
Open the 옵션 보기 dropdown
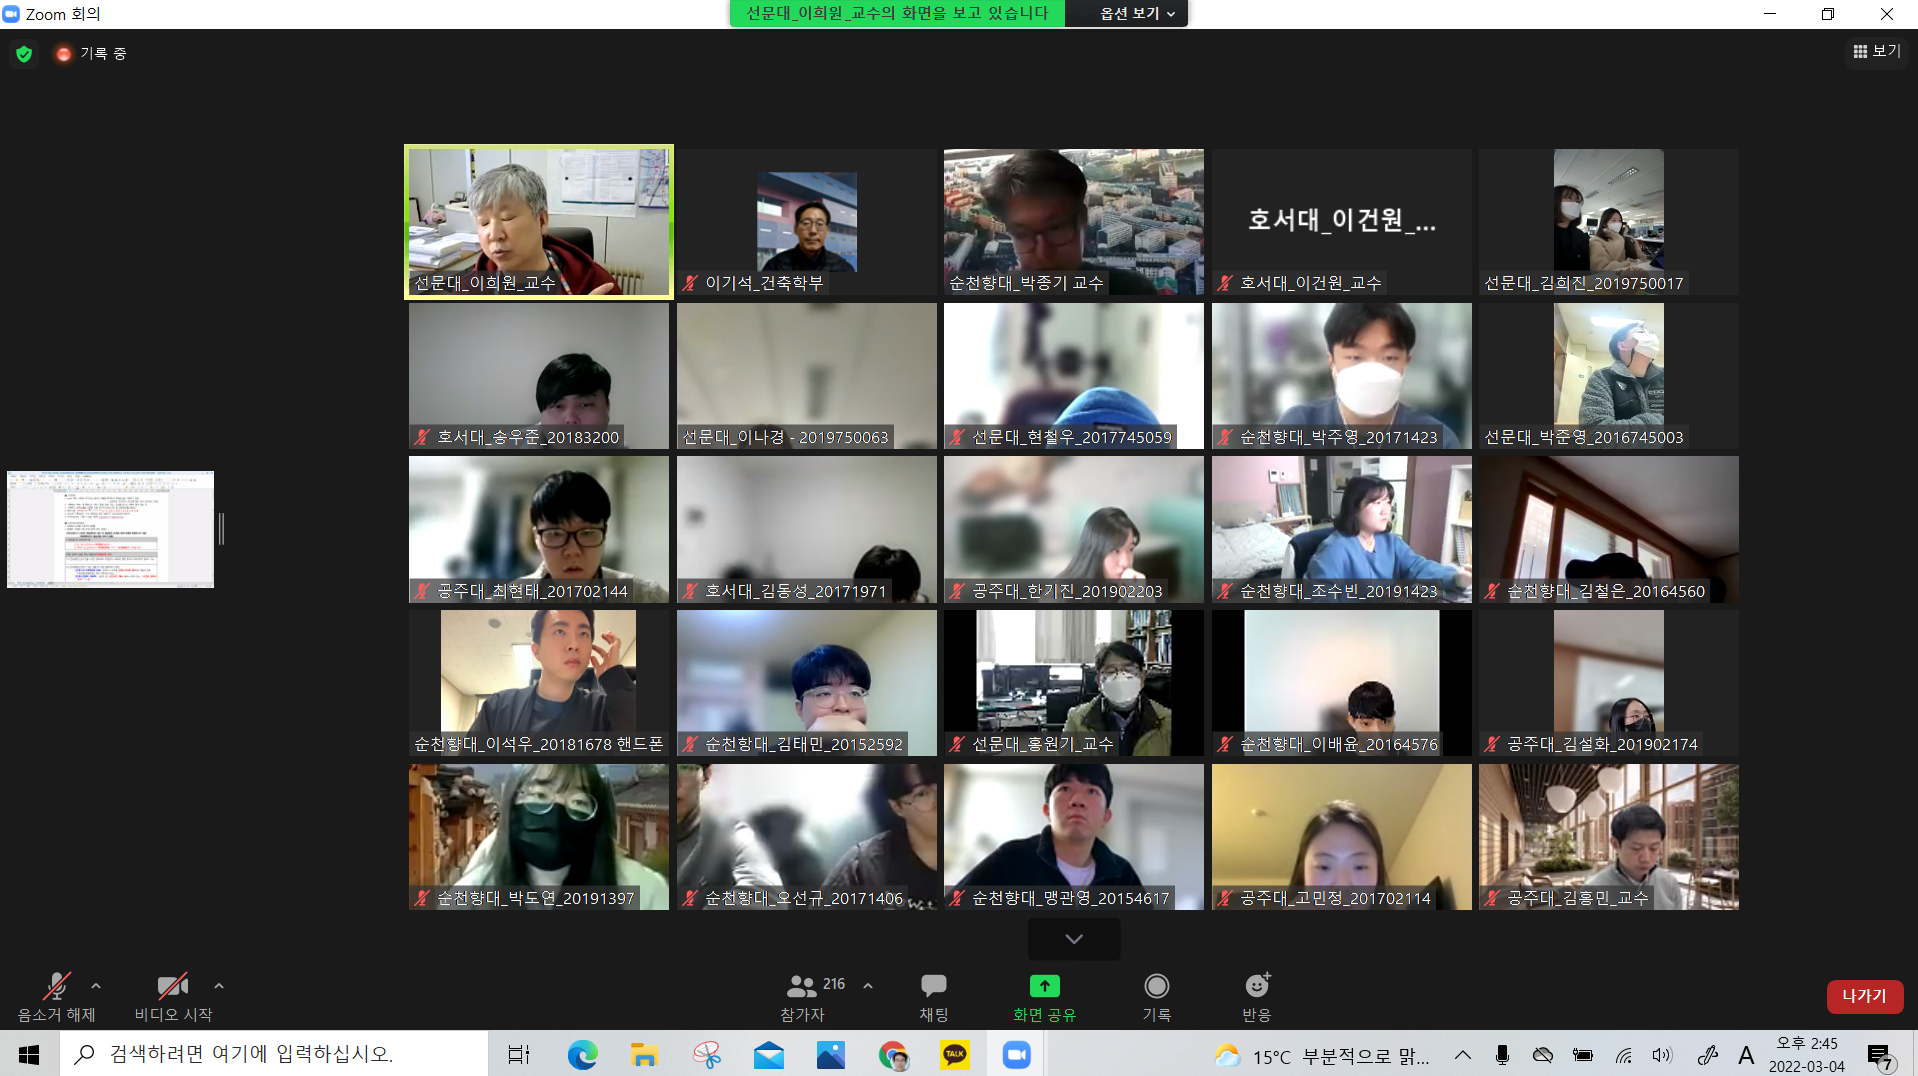[x=1137, y=13]
